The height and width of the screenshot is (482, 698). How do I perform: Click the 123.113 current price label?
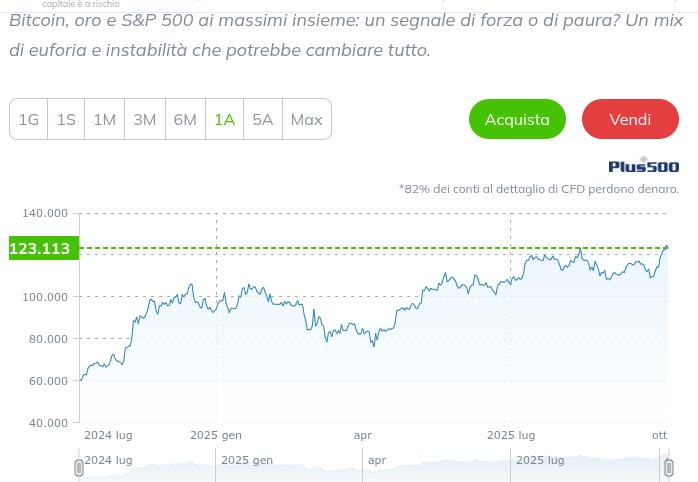point(40,249)
